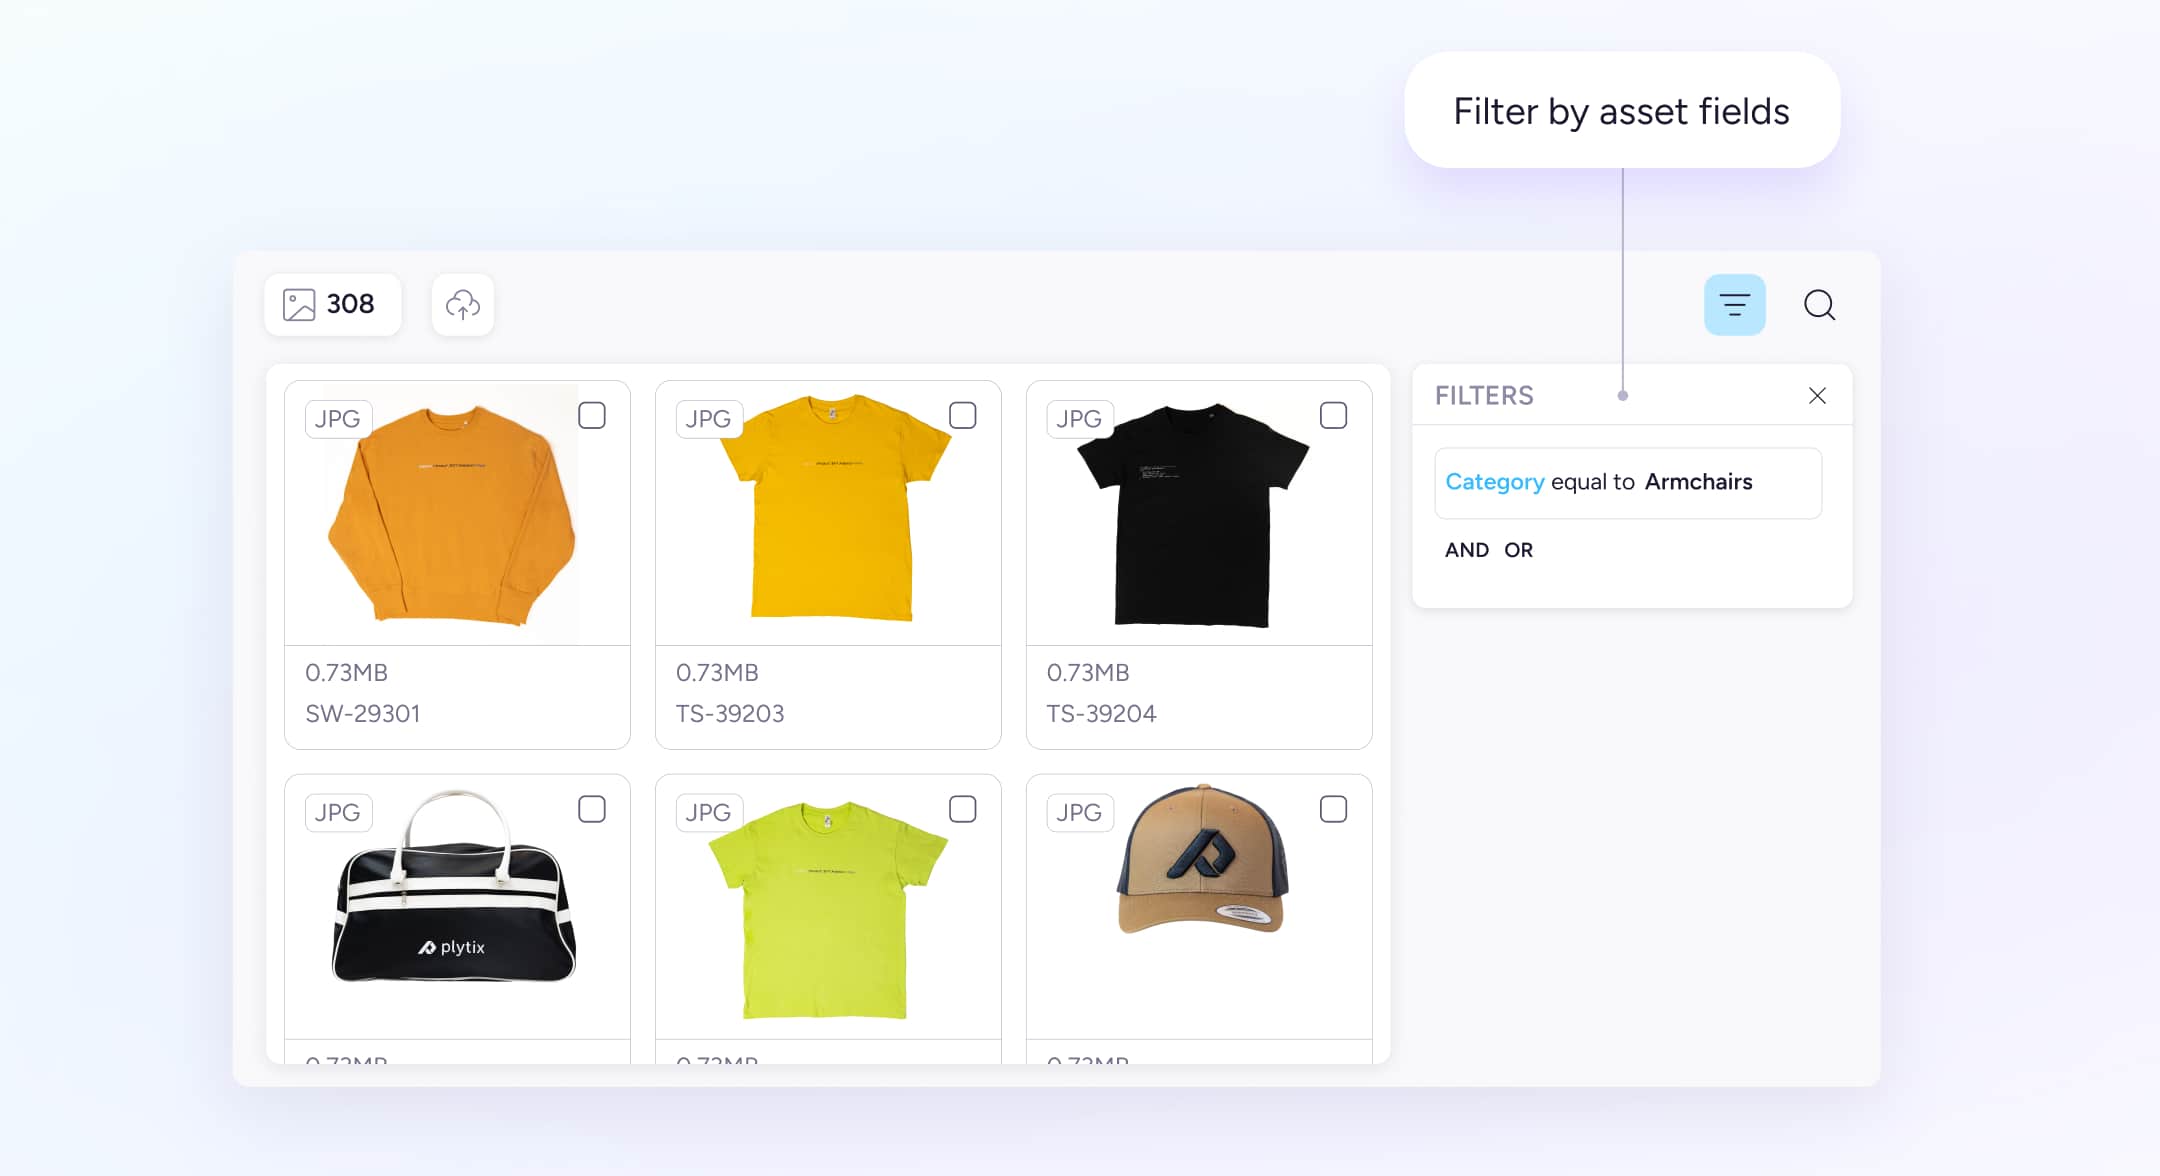Tick checkbox on TS-39204 black shirt
This screenshot has width=2160, height=1176.
tap(1333, 416)
